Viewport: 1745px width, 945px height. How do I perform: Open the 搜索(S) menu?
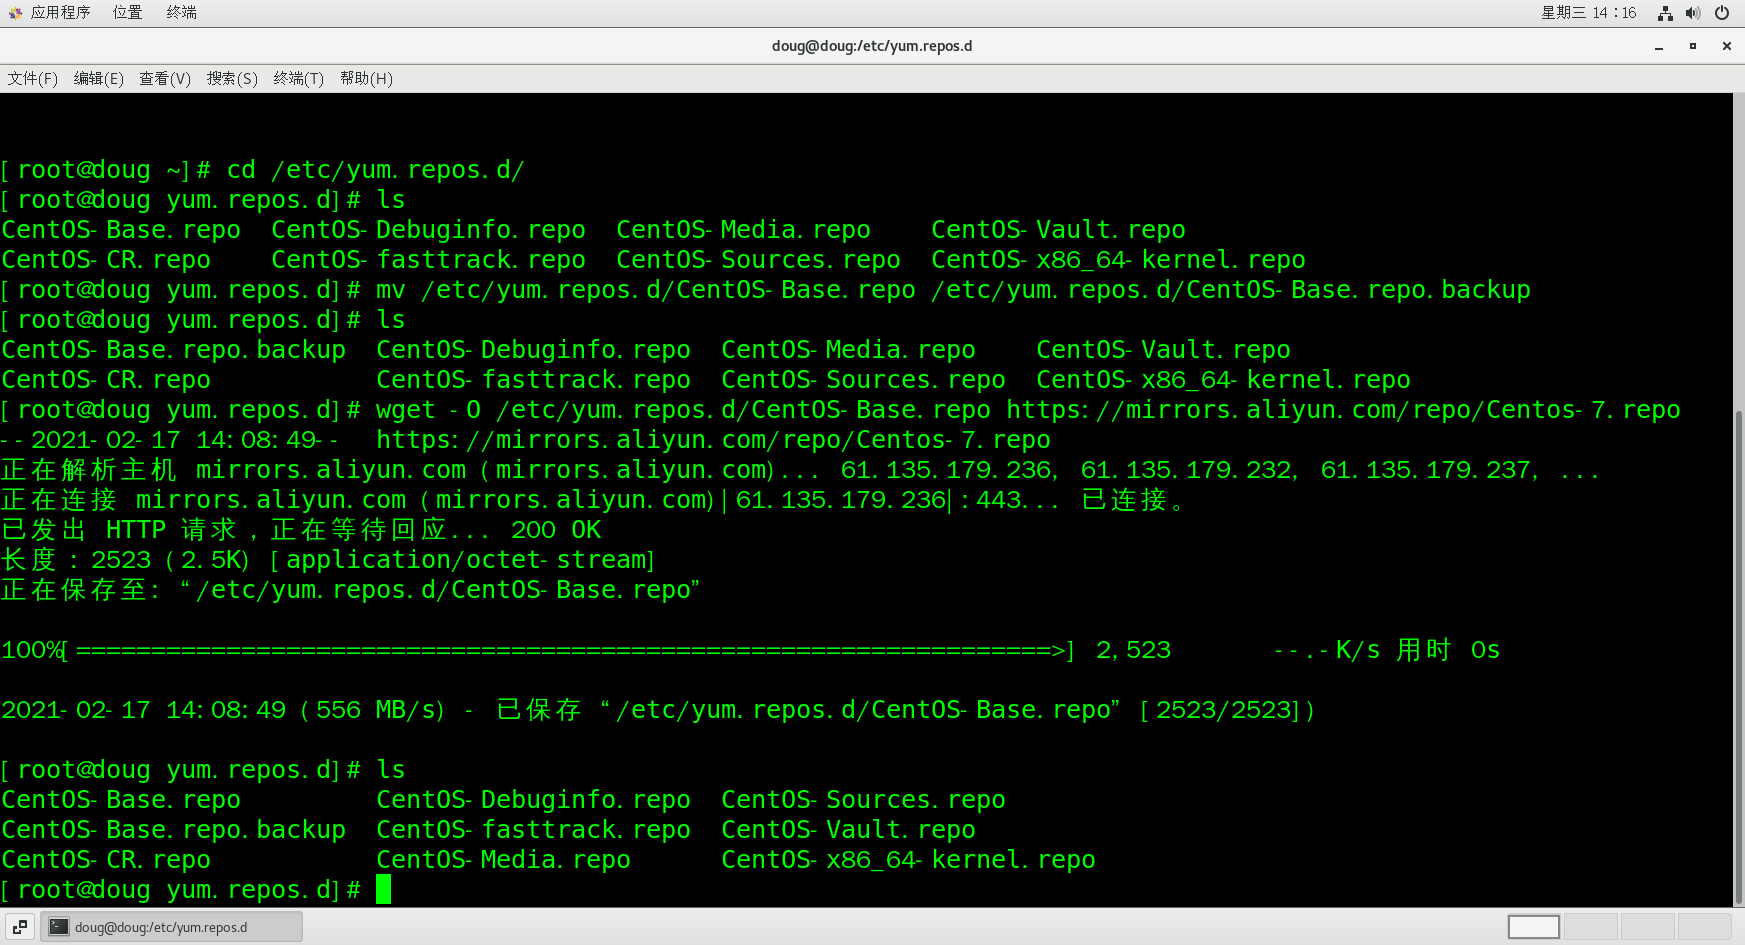point(232,79)
